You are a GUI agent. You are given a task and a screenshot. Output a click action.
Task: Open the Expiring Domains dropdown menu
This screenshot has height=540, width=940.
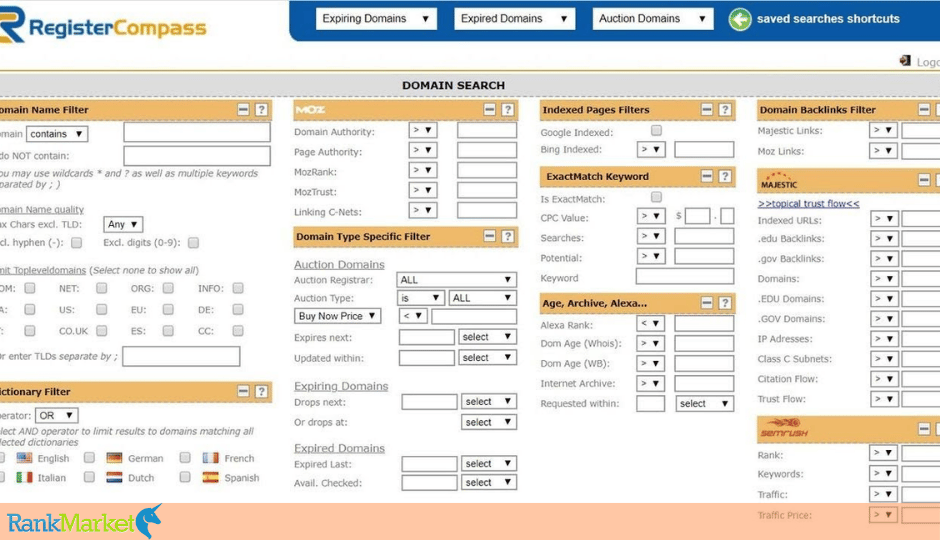click(376, 19)
